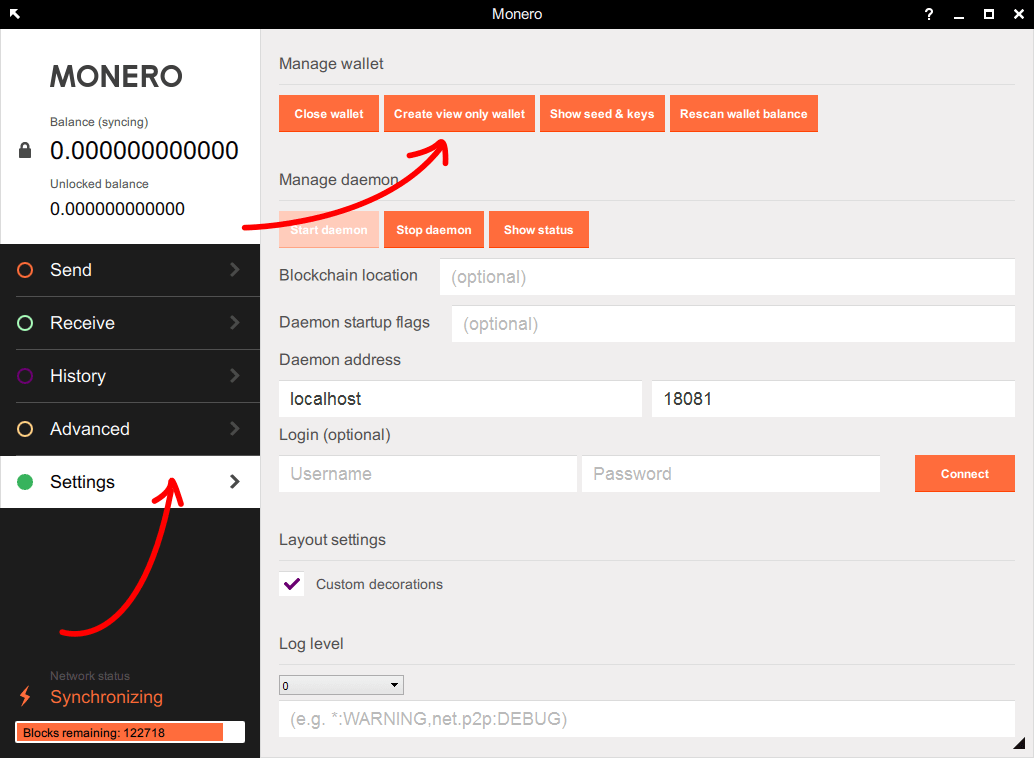Click the yellow circle icon next to Advanced

pyautogui.click(x=26, y=429)
